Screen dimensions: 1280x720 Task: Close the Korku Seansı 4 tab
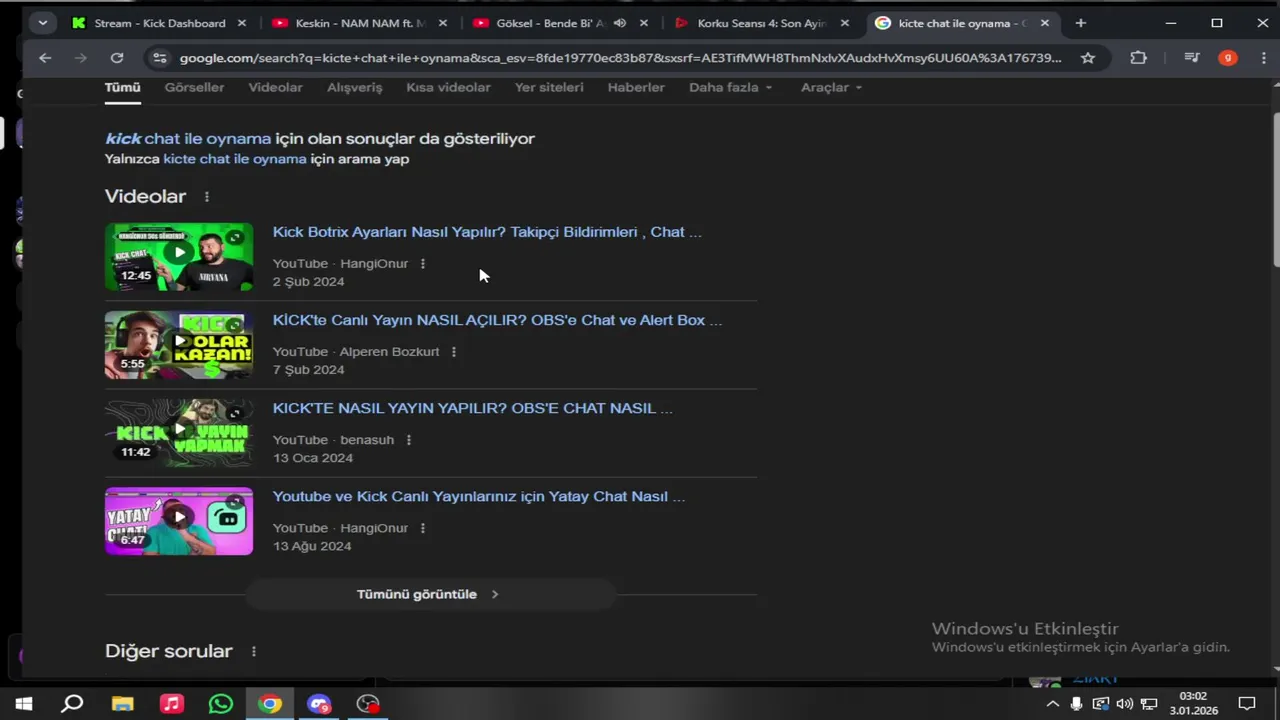pyautogui.click(x=845, y=23)
